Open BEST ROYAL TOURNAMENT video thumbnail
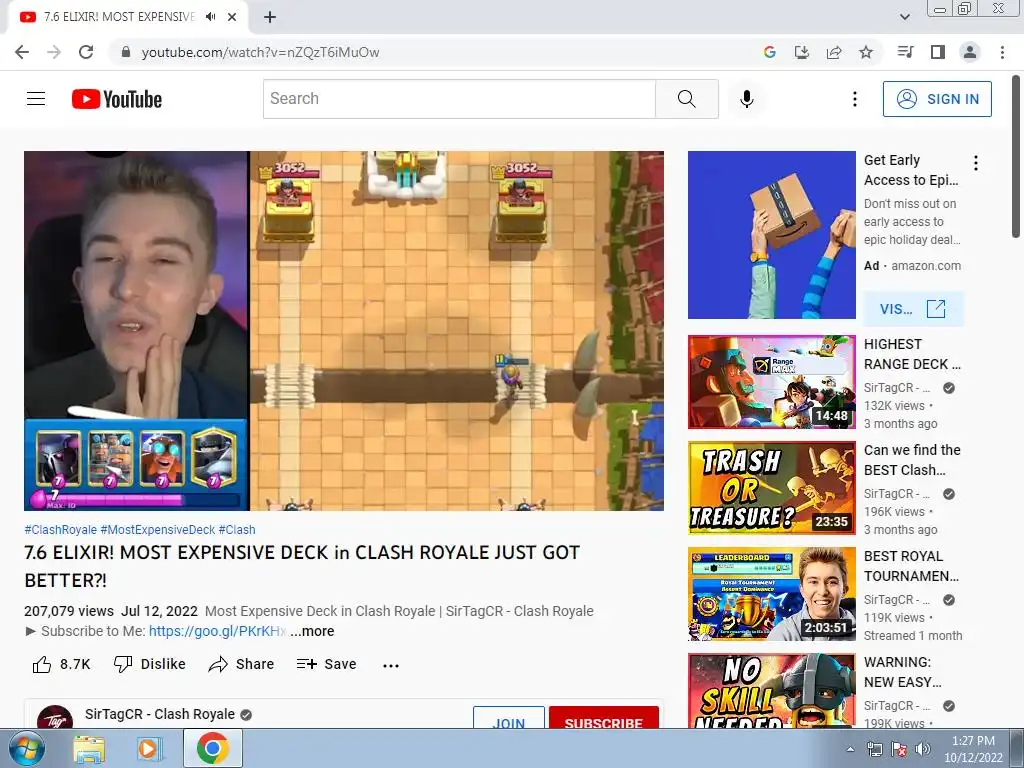 click(771, 594)
